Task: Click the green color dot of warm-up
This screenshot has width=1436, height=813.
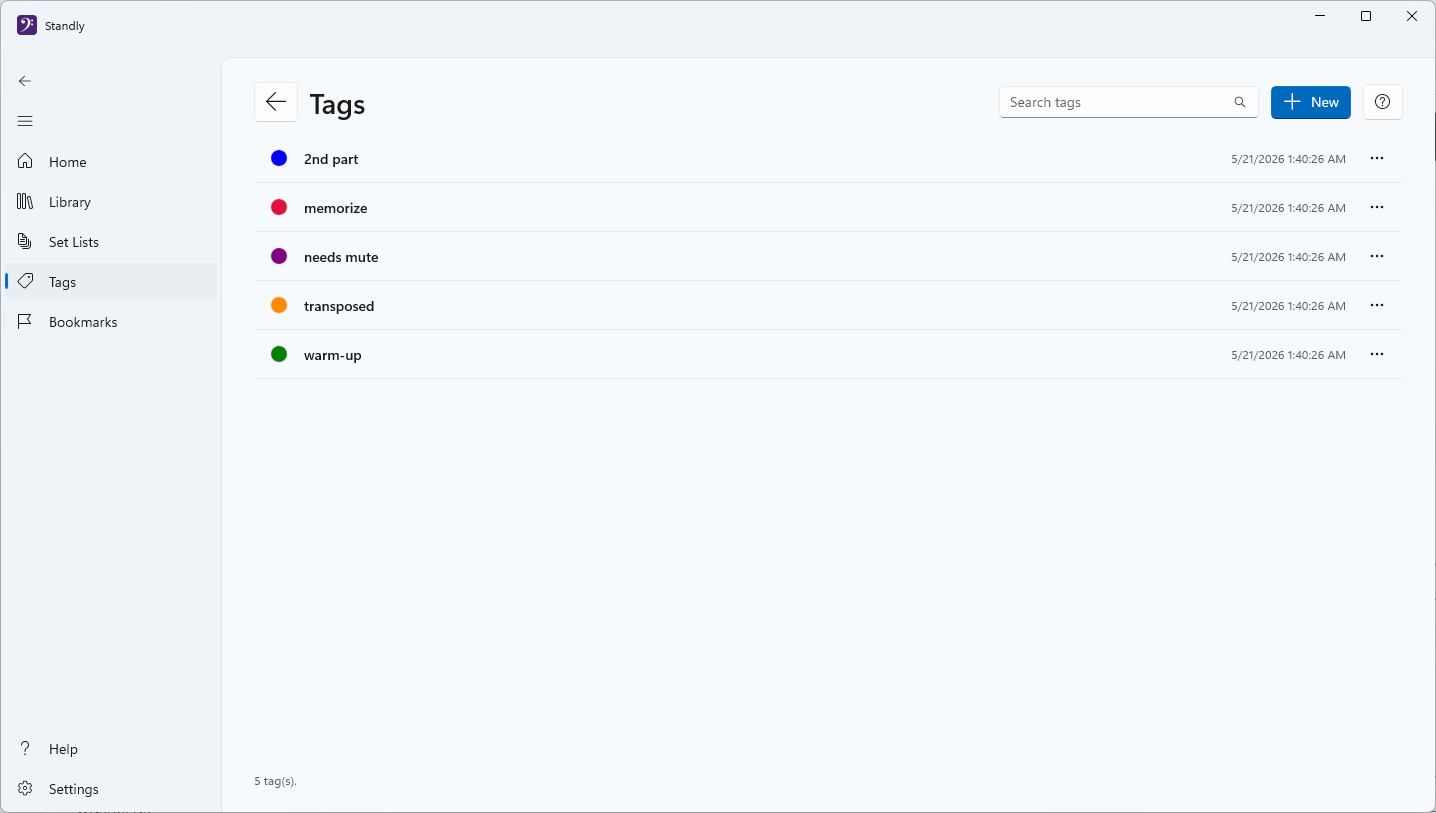Action: [x=279, y=354]
